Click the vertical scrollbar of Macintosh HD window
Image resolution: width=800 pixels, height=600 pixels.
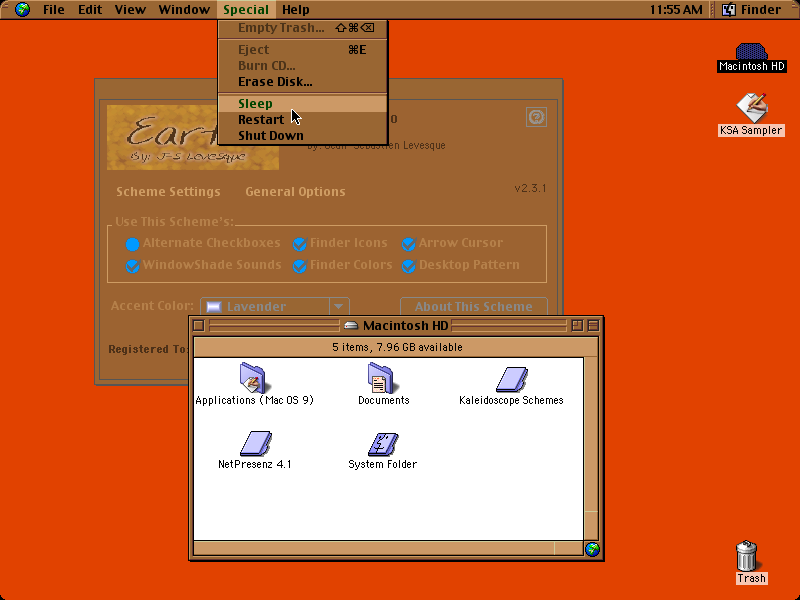click(591, 449)
